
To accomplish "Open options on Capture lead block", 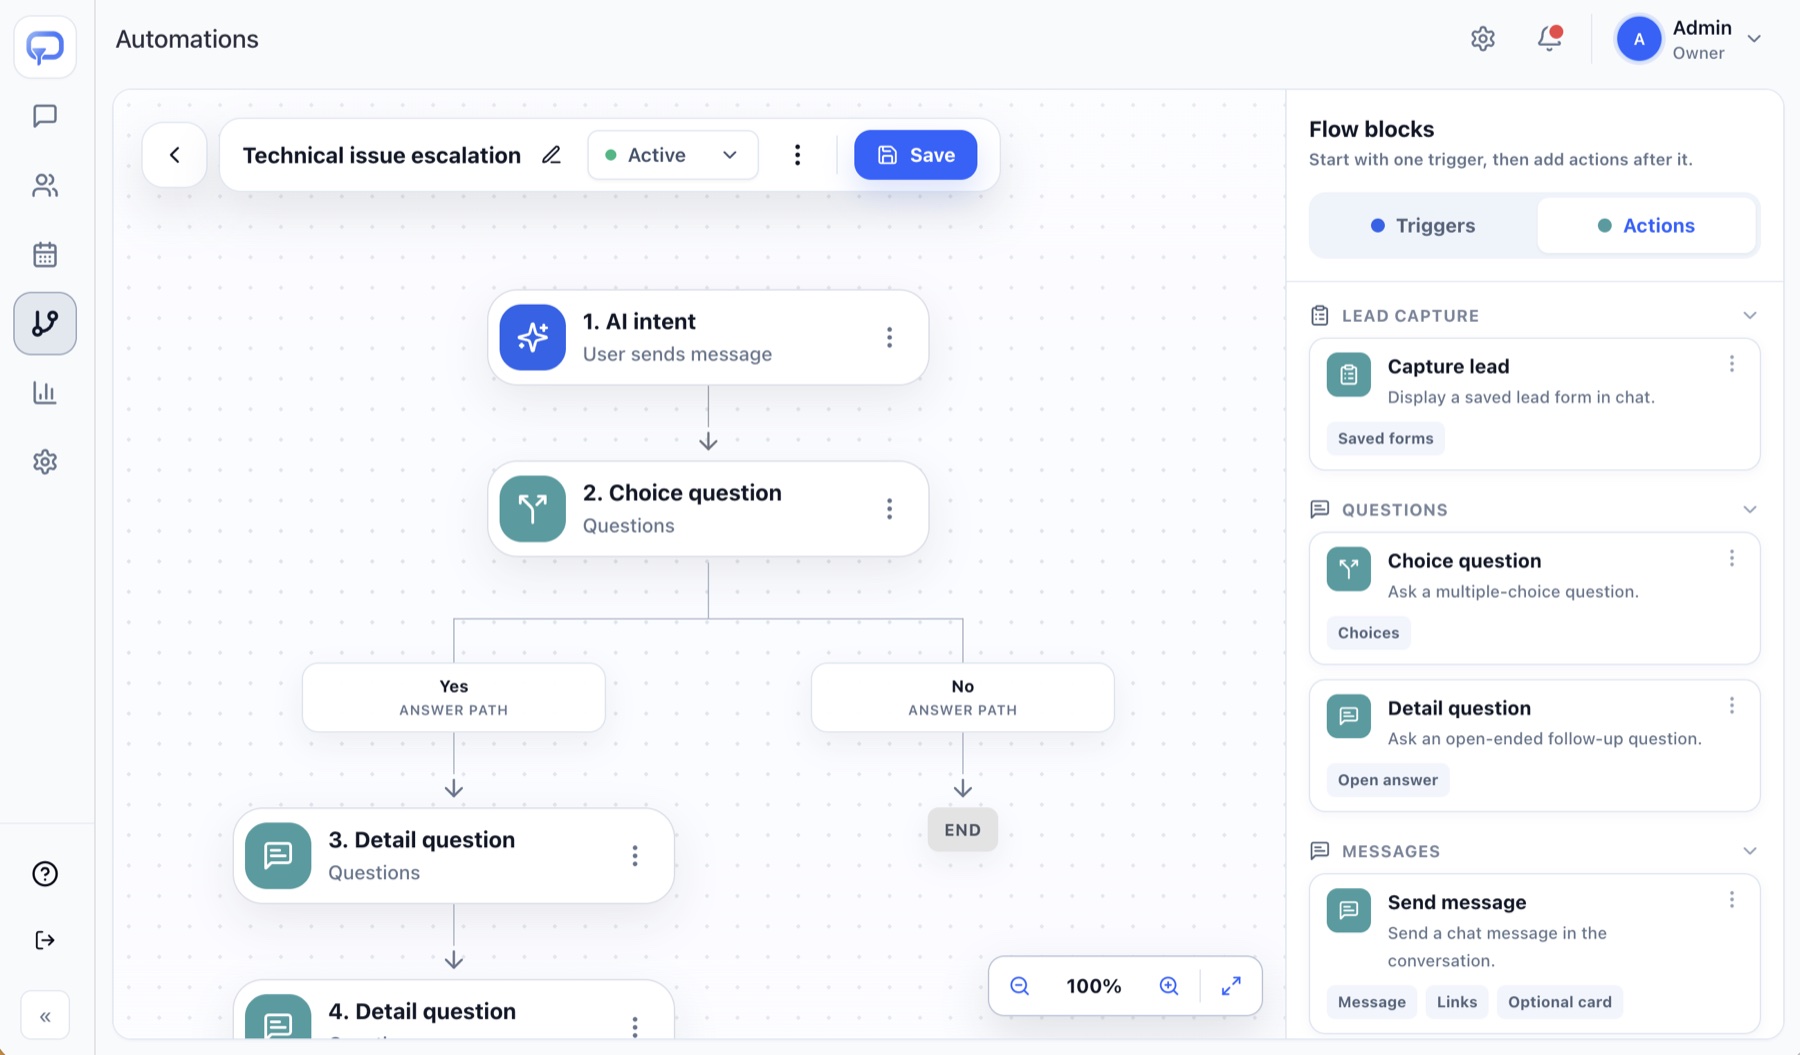I will click(x=1732, y=364).
